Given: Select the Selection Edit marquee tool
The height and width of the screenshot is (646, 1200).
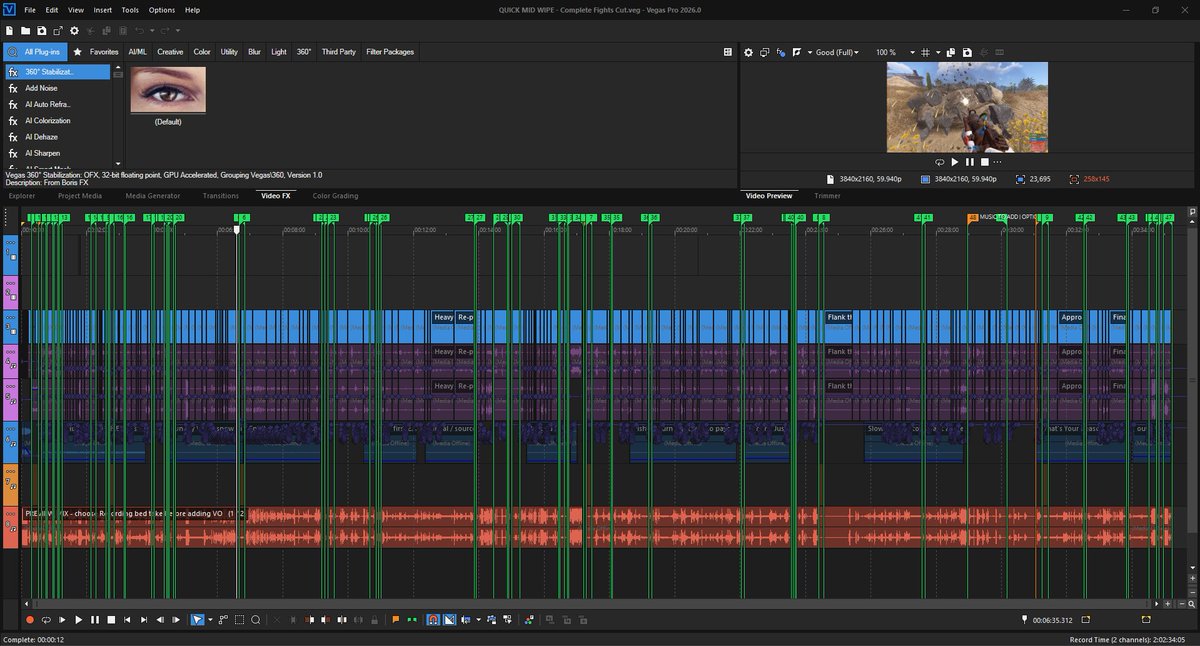Looking at the screenshot, I should (239, 620).
